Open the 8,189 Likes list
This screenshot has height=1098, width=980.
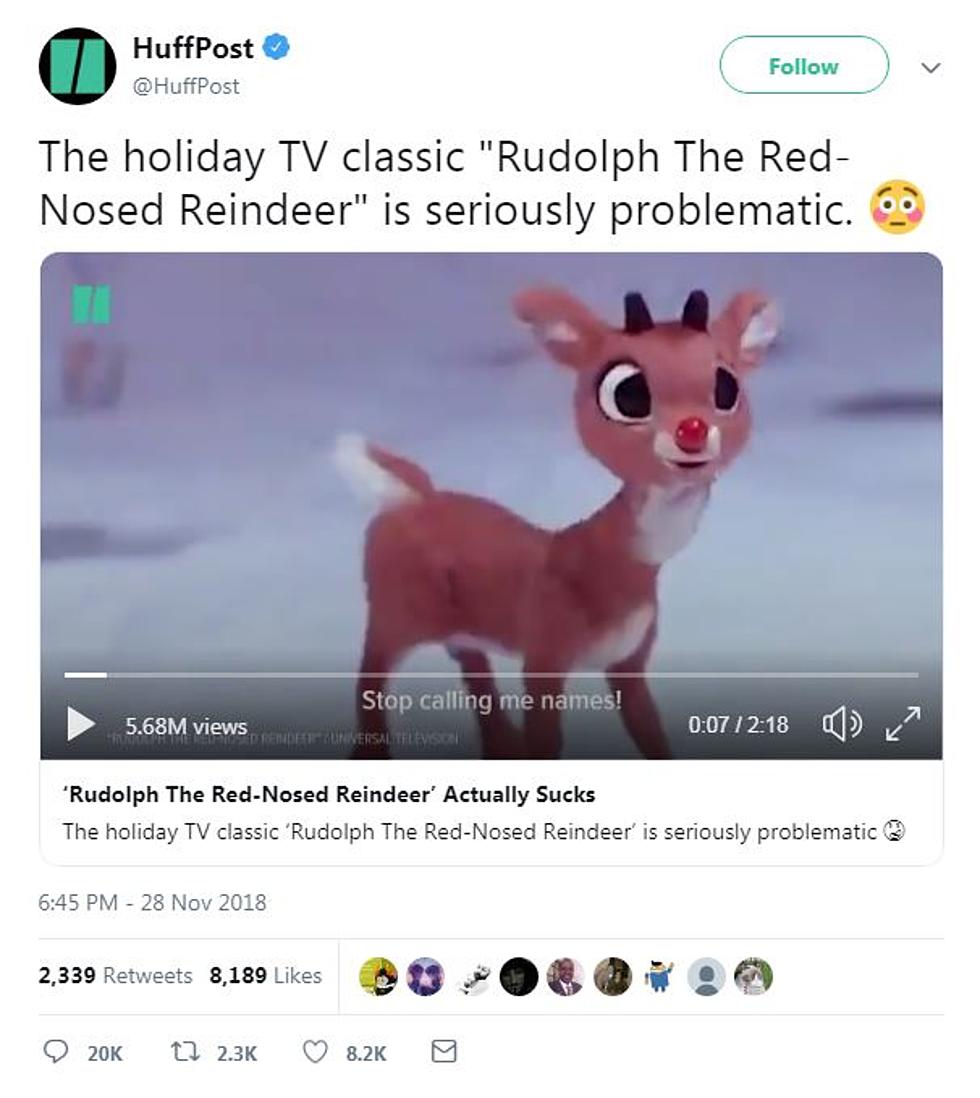point(265,975)
